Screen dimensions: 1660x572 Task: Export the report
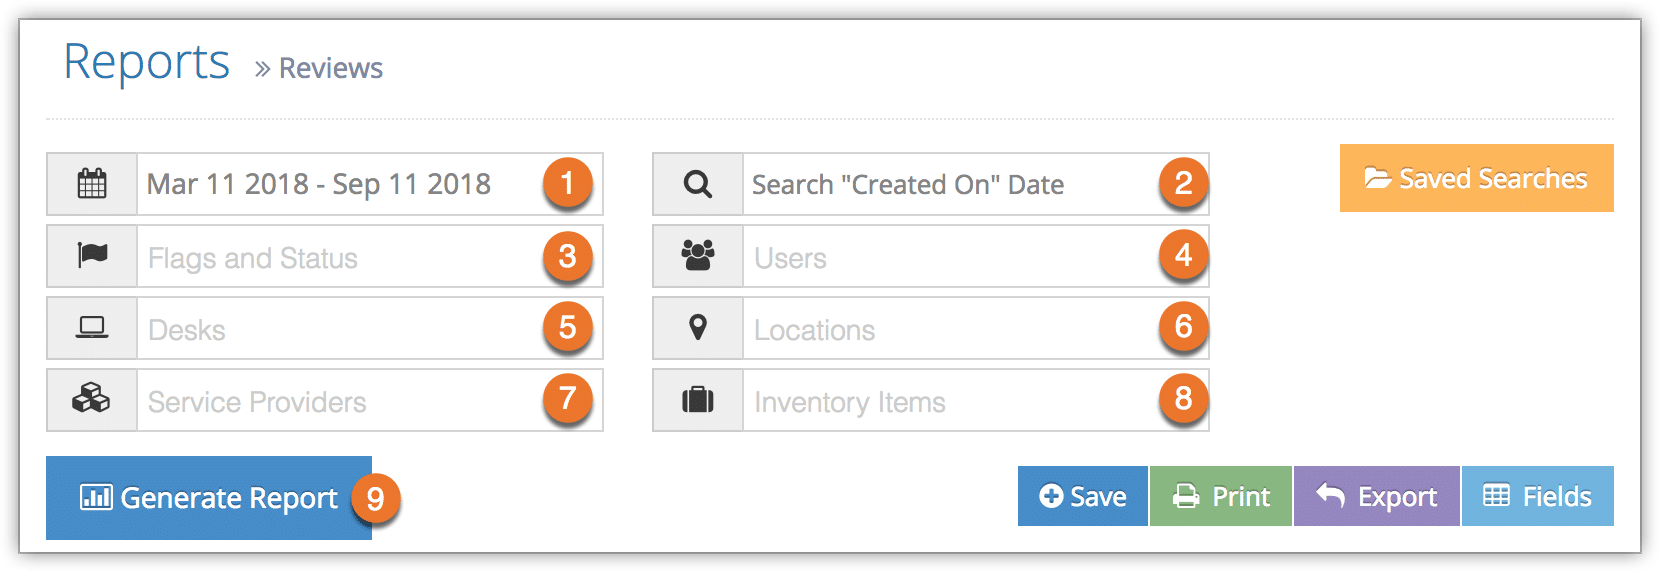pyautogui.click(x=1376, y=496)
